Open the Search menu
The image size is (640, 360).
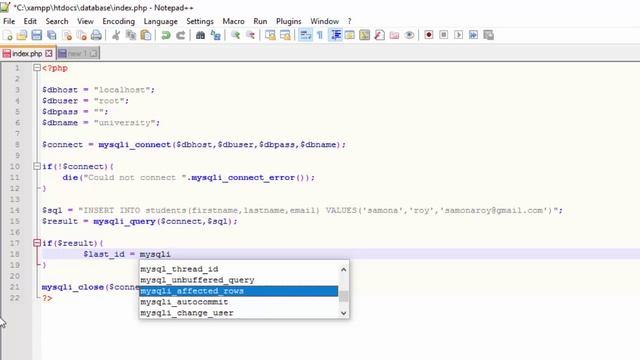click(x=57, y=21)
